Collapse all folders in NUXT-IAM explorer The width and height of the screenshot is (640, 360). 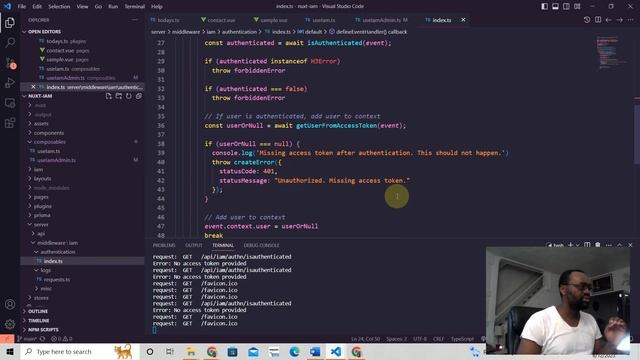(139, 96)
